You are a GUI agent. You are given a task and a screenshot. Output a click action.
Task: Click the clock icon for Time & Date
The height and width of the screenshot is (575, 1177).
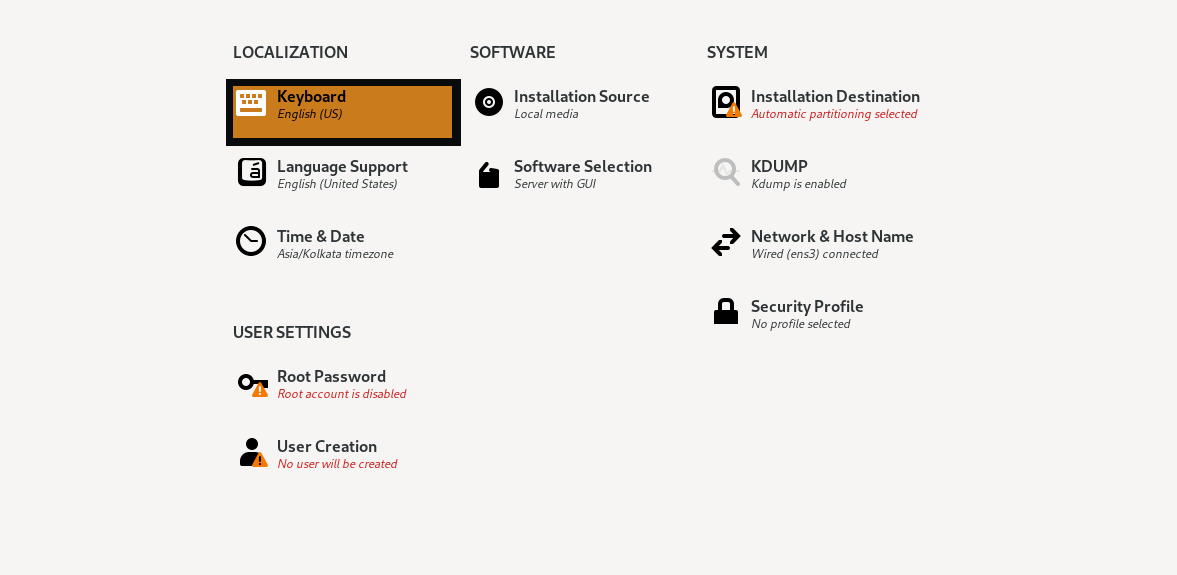coord(251,241)
